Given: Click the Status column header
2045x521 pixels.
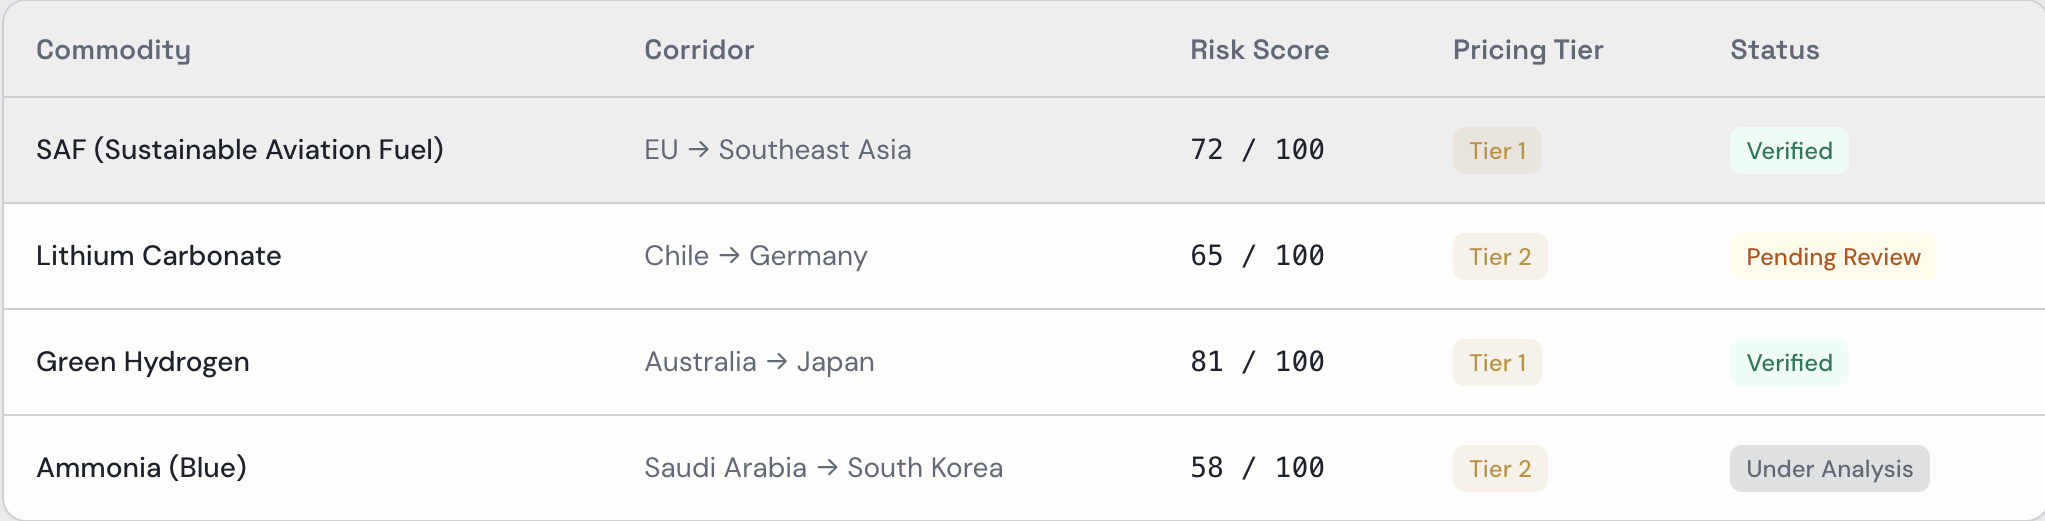Looking at the screenshot, I should (x=1774, y=50).
